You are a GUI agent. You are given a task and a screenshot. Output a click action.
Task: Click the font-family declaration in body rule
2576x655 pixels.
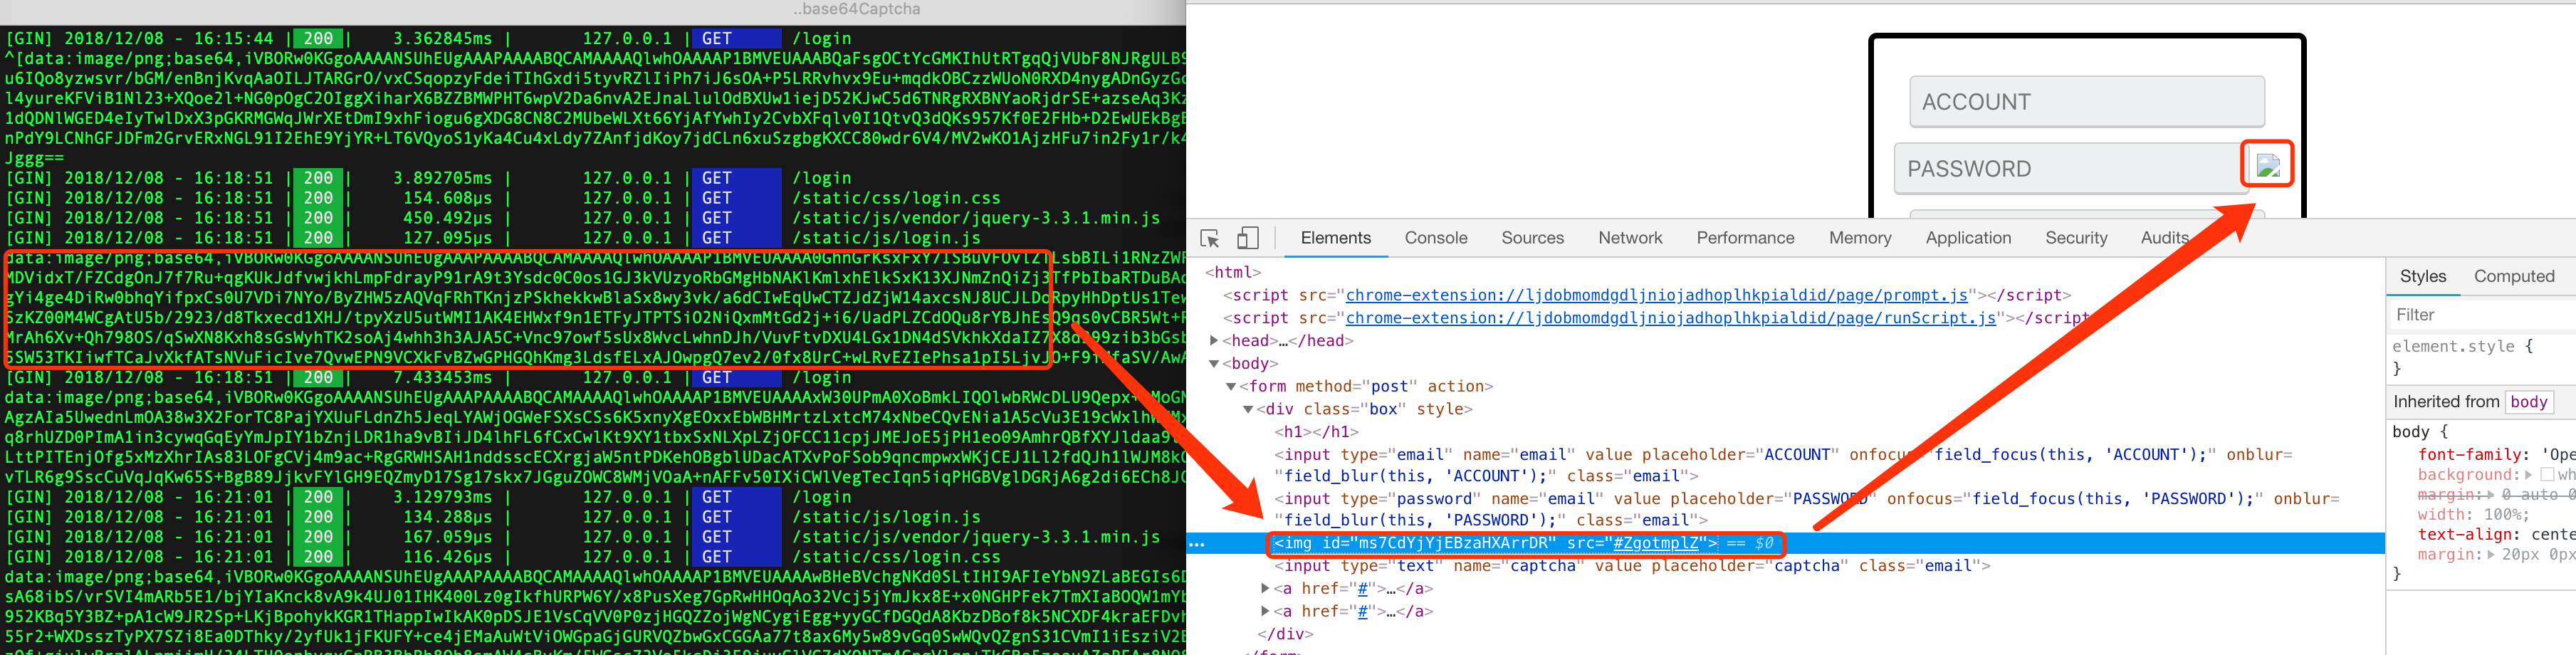coord(2496,455)
